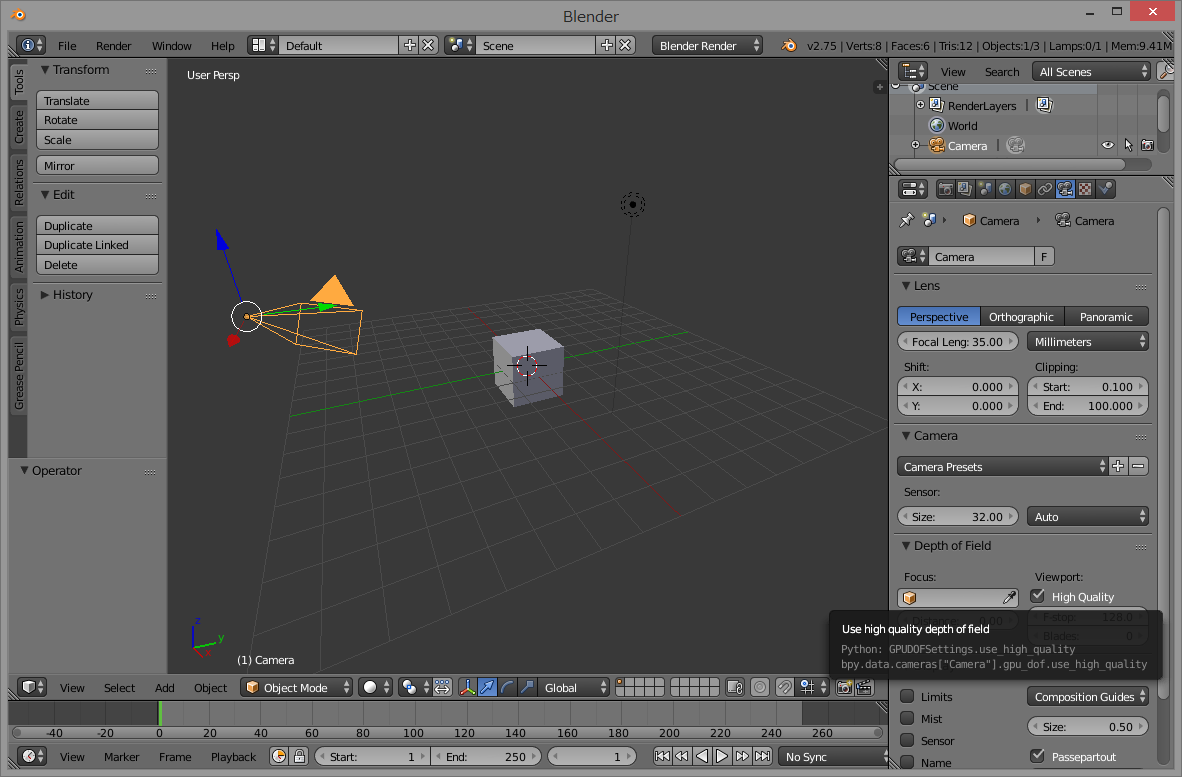This screenshot has height=777, width=1182.
Task: Open Constraints properties chain-link icon
Action: point(1044,188)
